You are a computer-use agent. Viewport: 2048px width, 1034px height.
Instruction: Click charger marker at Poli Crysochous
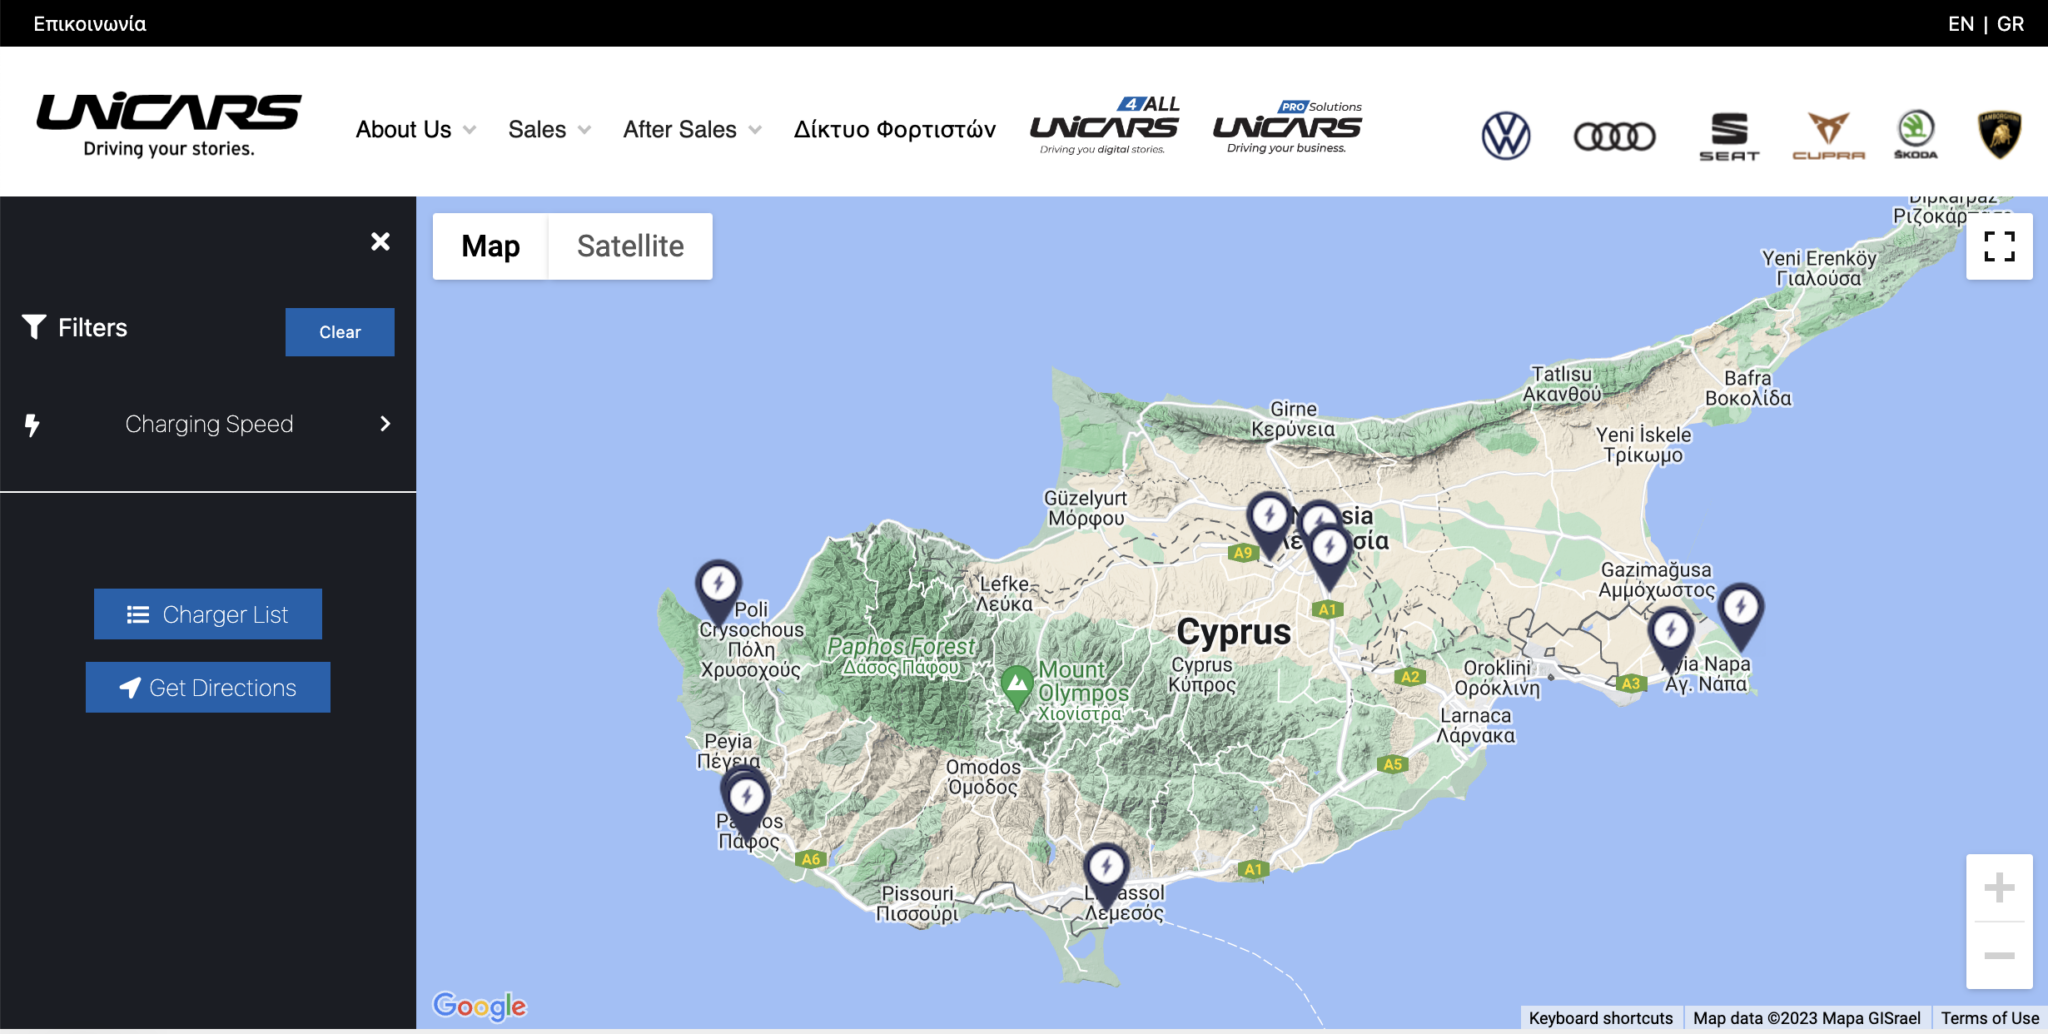pos(718,585)
